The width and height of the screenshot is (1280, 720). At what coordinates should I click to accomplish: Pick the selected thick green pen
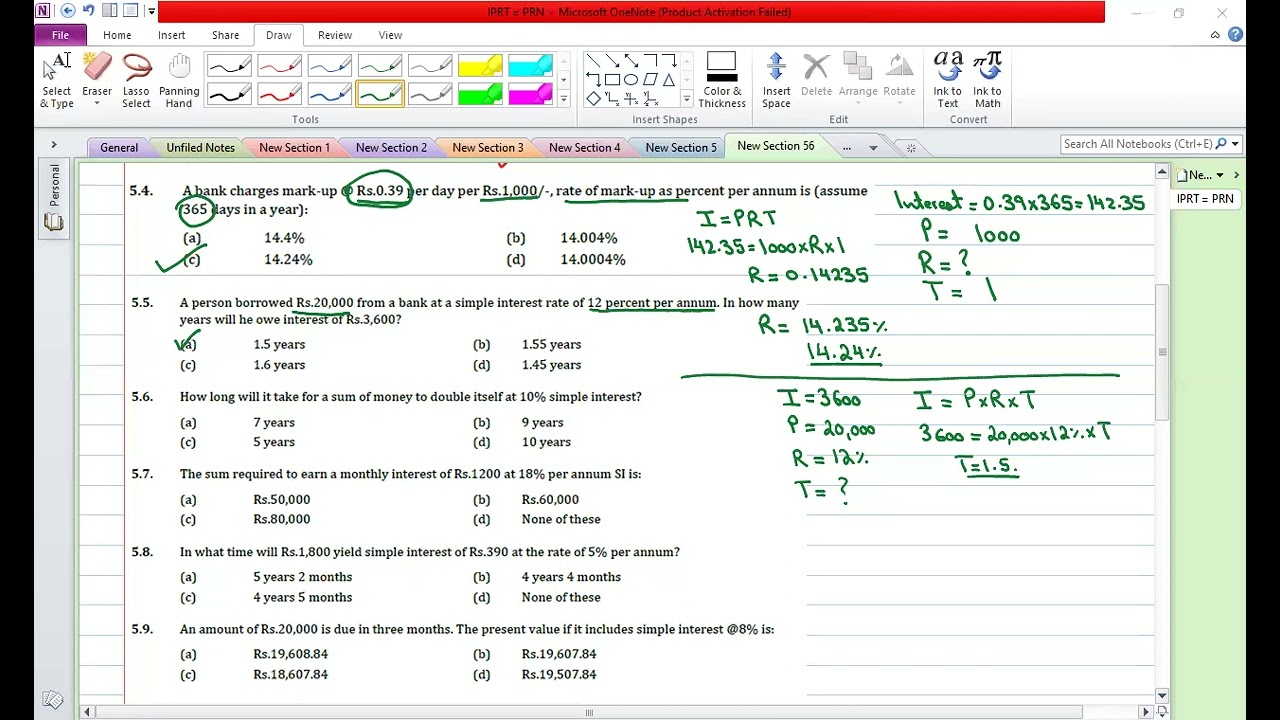click(379, 94)
